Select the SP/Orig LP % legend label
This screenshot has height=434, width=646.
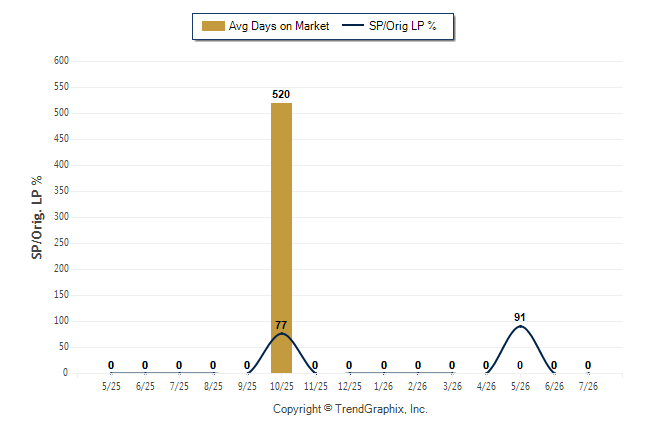[x=403, y=26]
